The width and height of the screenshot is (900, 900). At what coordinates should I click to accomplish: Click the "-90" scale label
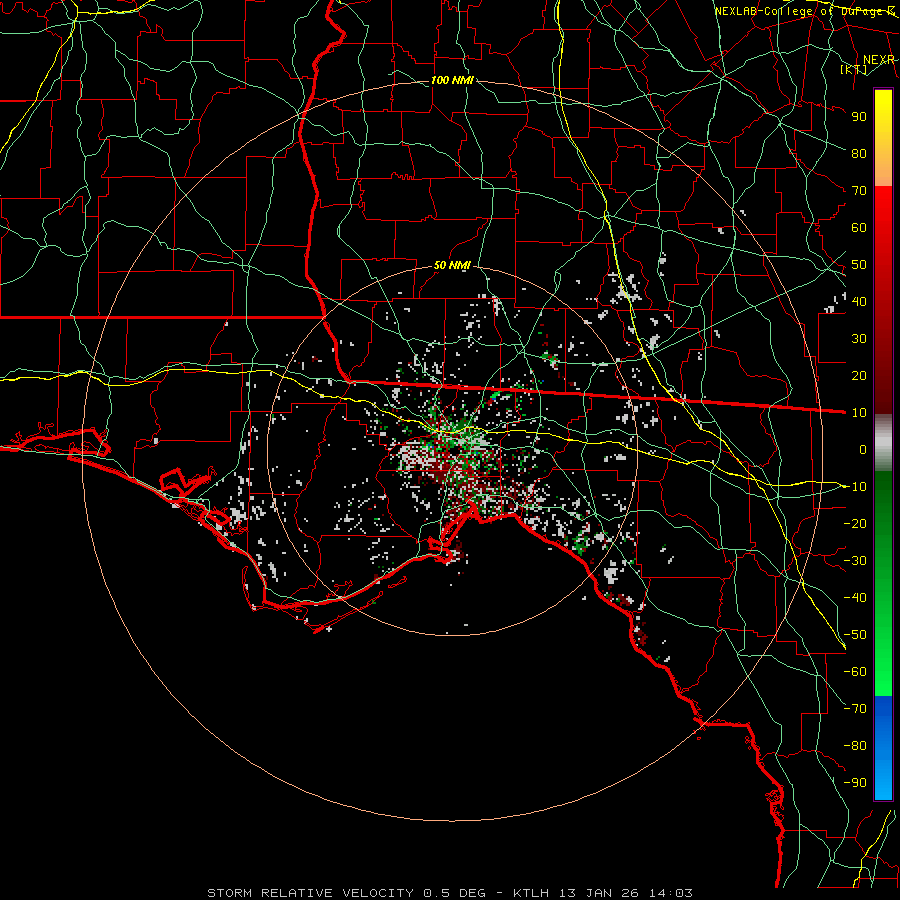(855, 783)
